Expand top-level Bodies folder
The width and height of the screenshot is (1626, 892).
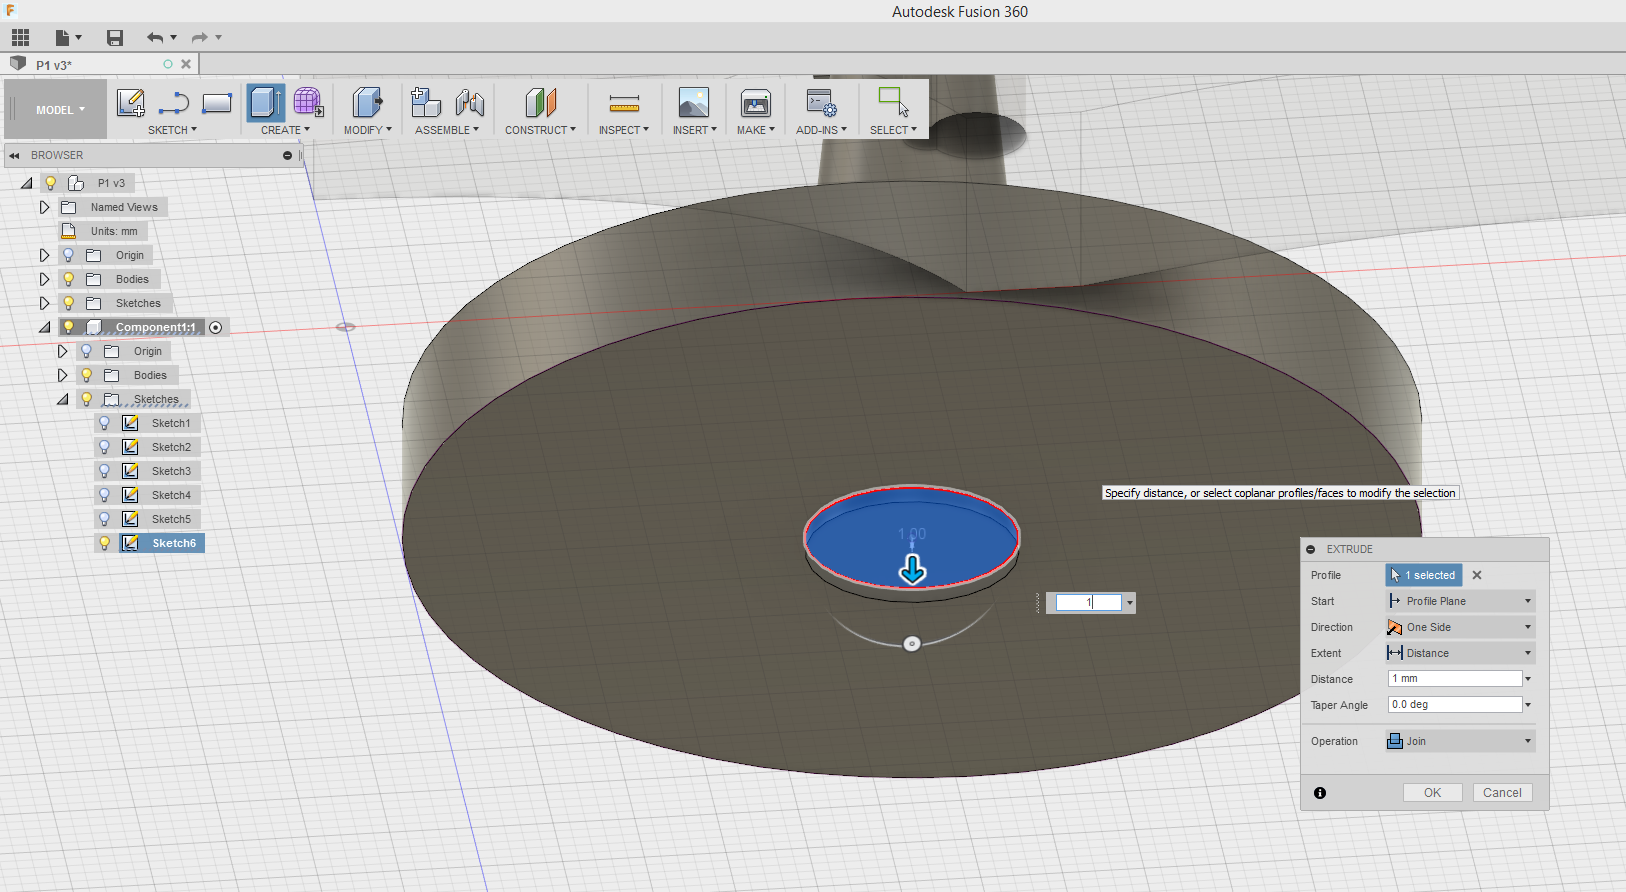pyautogui.click(x=44, y=279)
